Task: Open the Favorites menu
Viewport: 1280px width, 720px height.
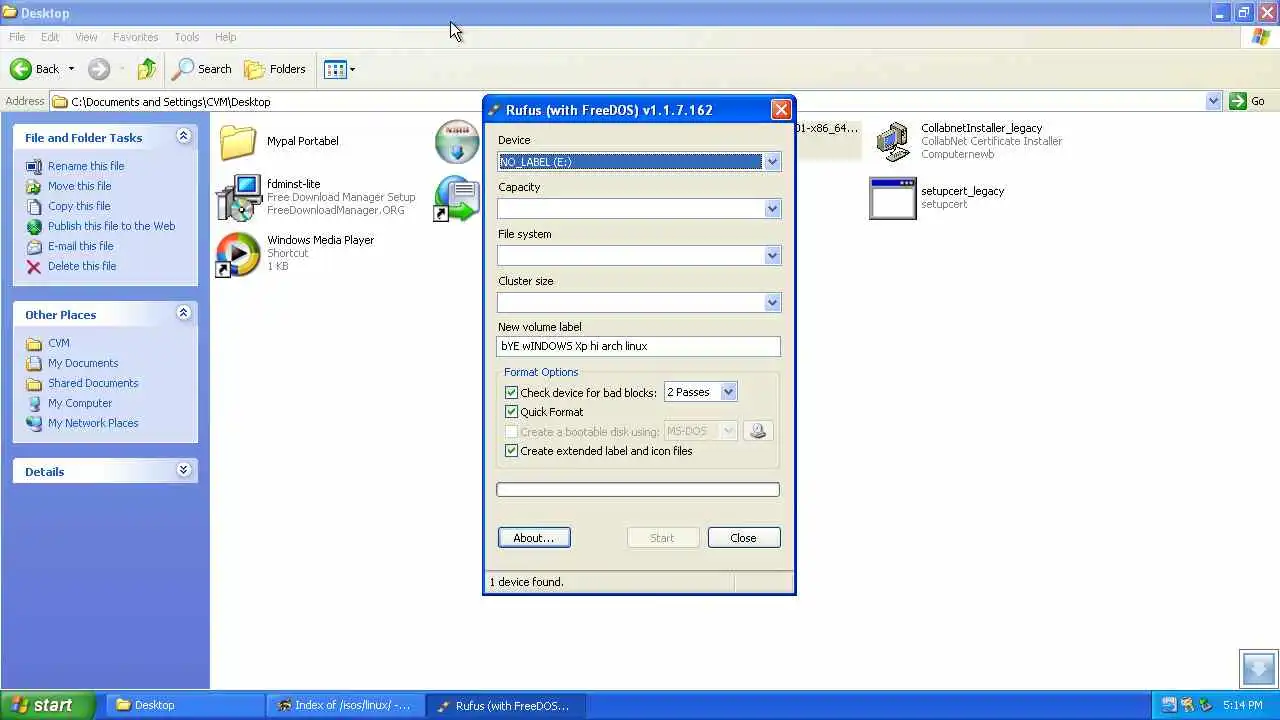Action: click(x=135, y=37)
